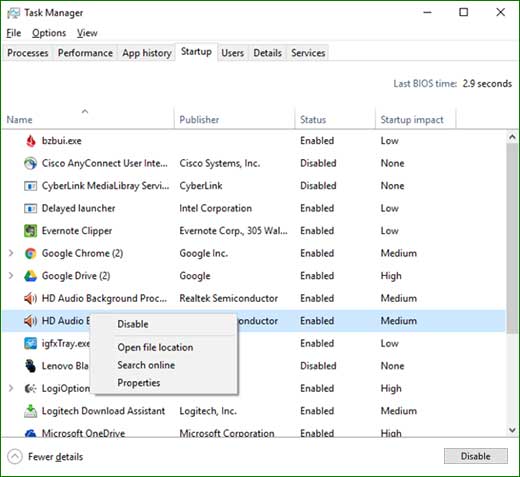Select the Google Drive triangle icon
The width and height of the screenshot is (520, 477).
coord(30,276)
